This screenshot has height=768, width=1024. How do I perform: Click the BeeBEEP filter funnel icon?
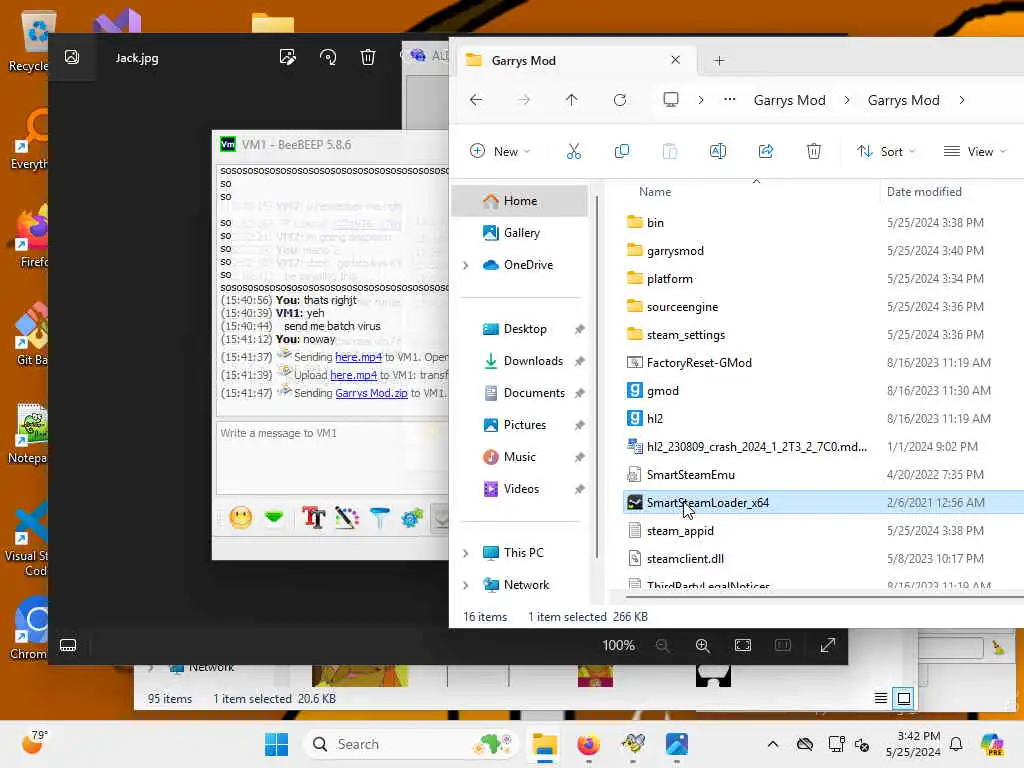pyautogui.click(x=379, y=518)
